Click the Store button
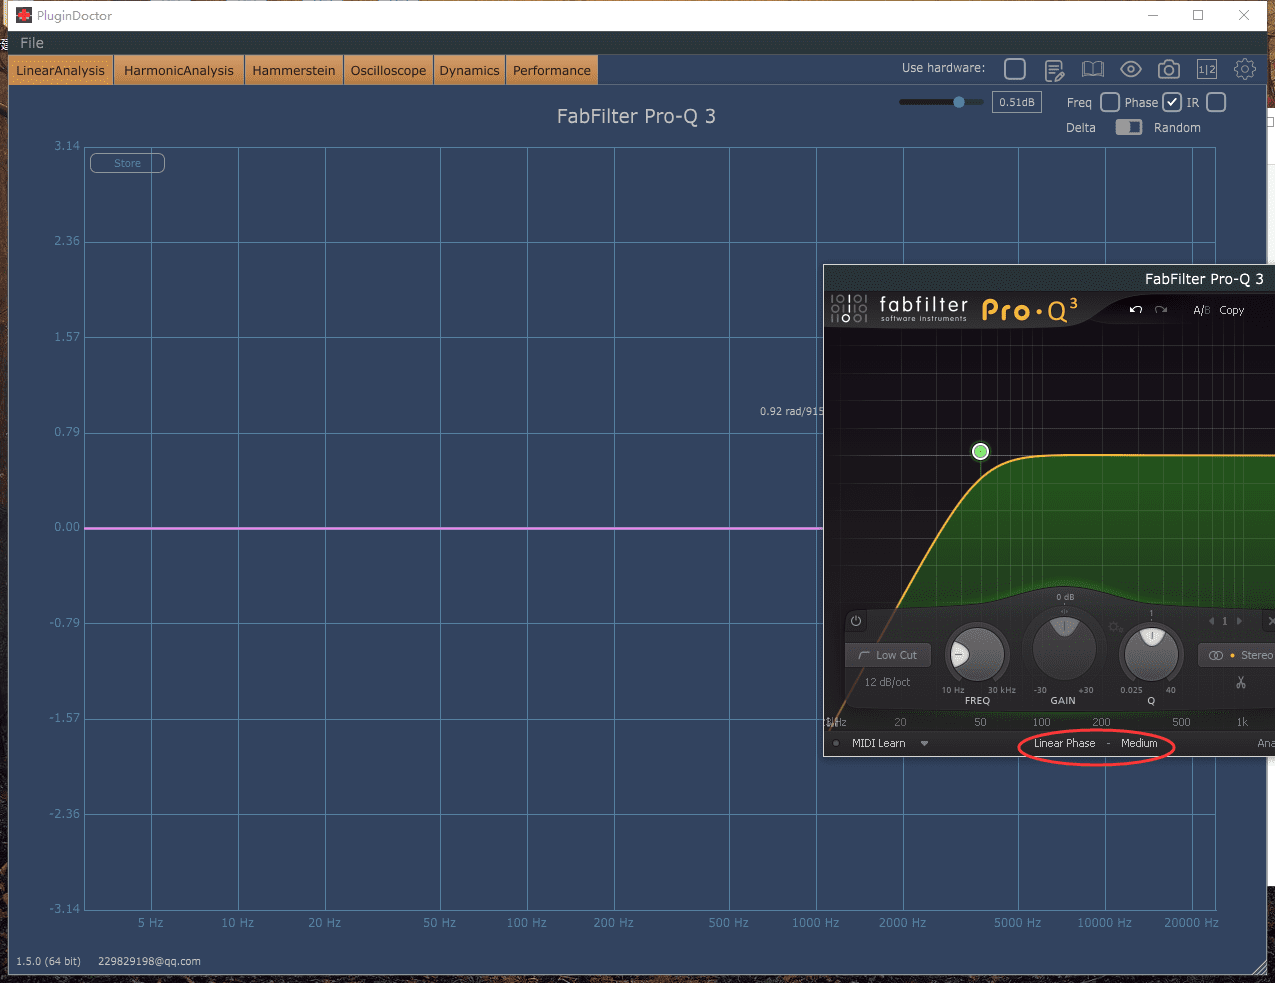1275x983 pixels. pyautogui.click(x=127, y=163)
